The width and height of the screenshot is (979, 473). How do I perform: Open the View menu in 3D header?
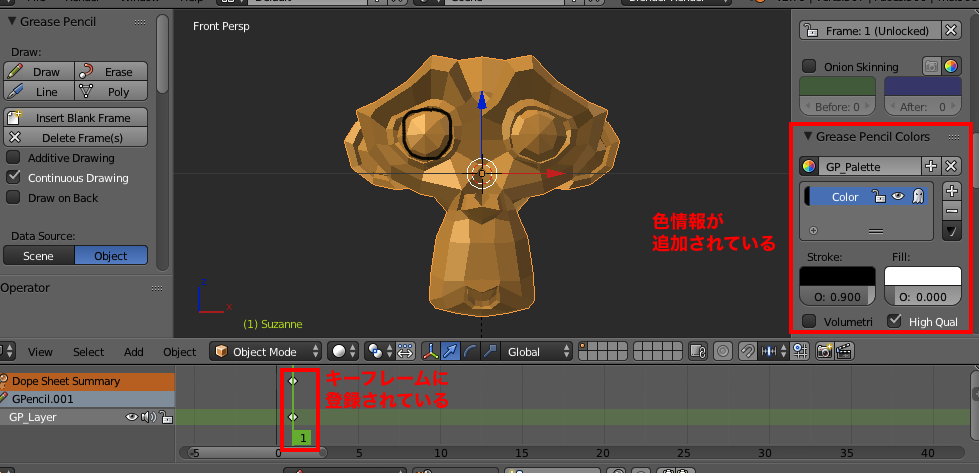click(x=40, y=352)
